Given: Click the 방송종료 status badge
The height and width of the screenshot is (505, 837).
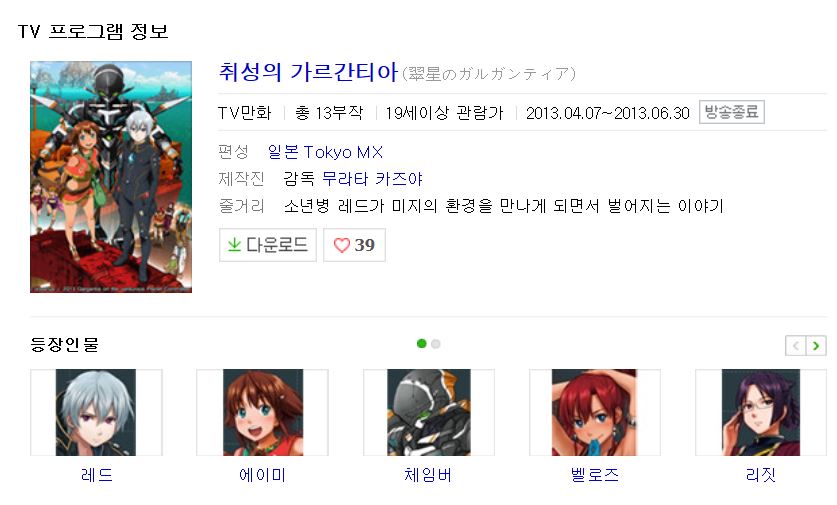Looking at the screenshot, I should [731, 112].
